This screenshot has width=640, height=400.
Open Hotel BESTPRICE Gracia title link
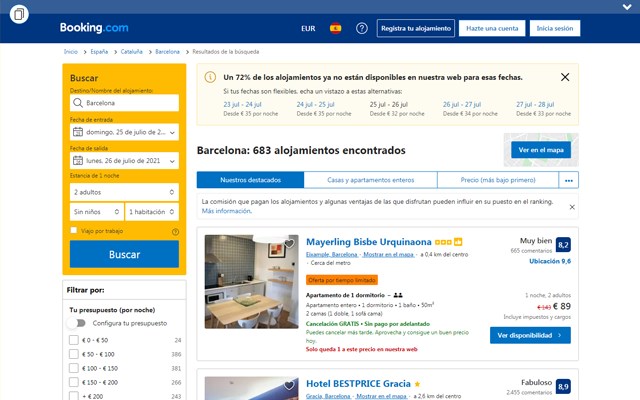click(x=358, y=384)
